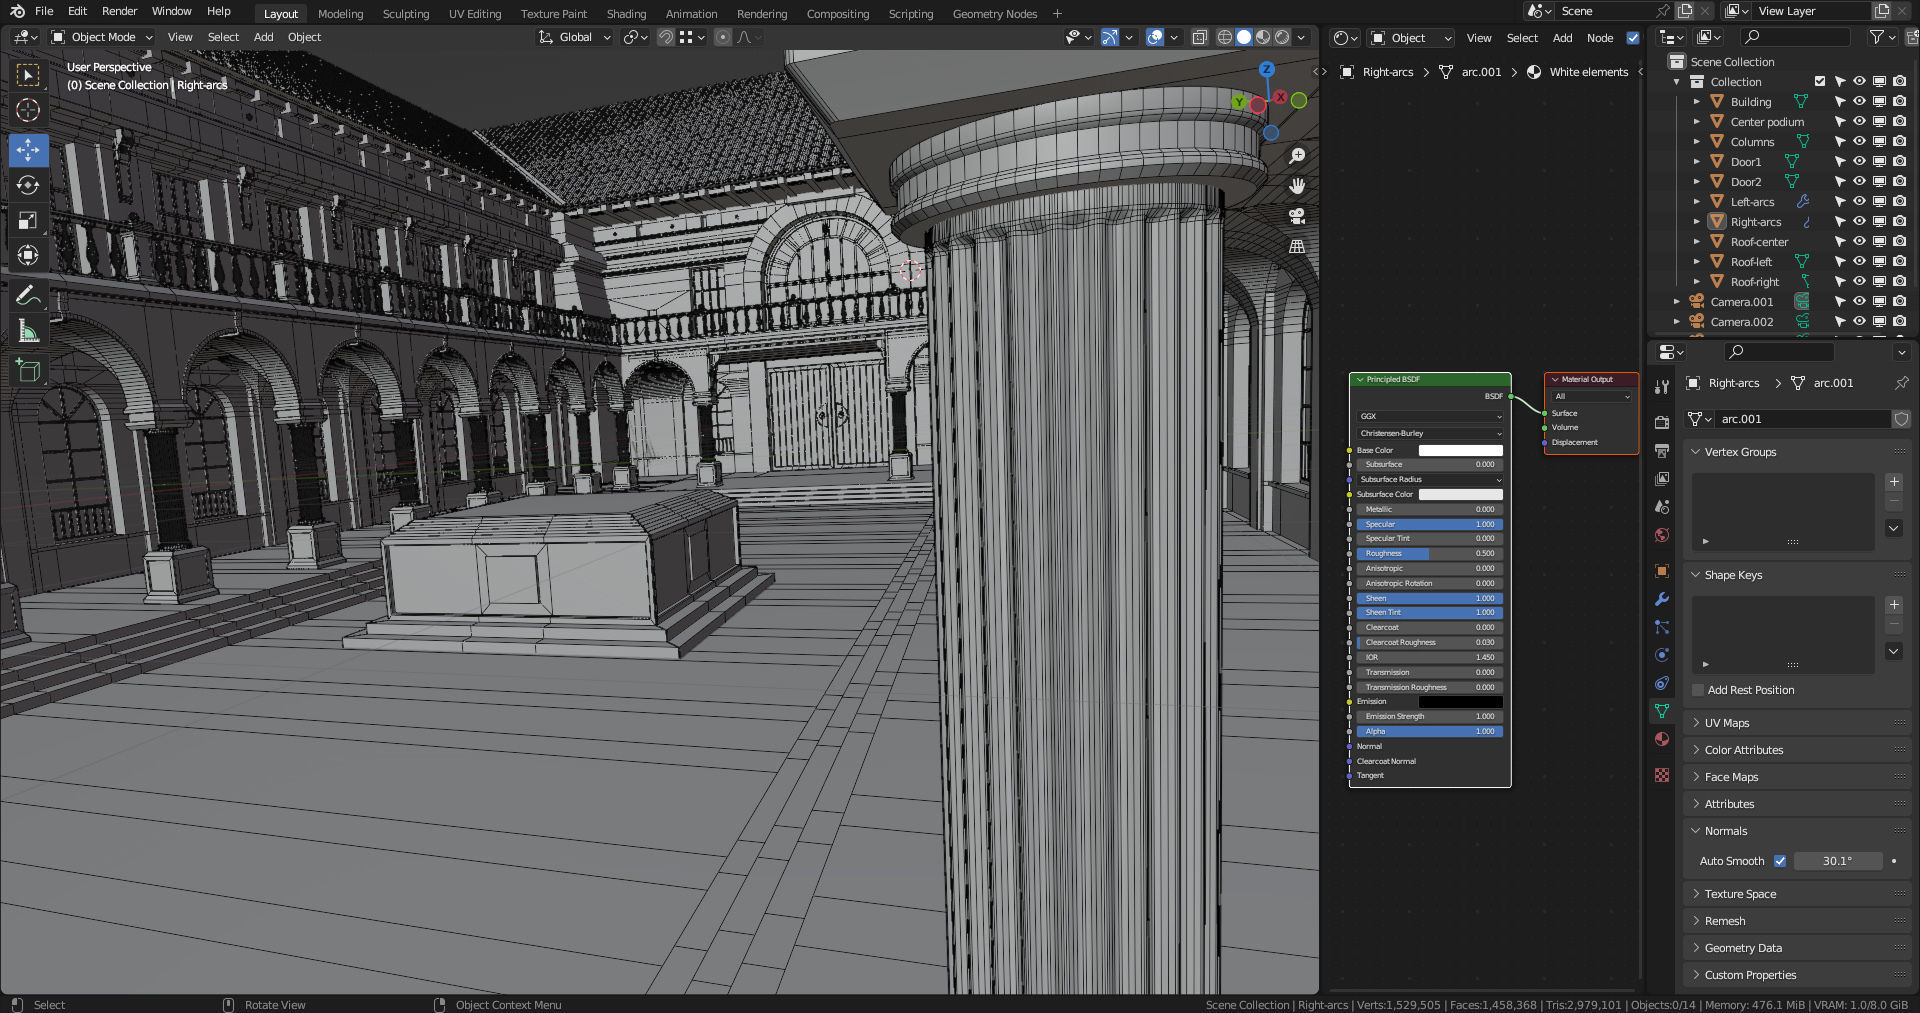The width and height of the screenshot is (1920, 1013).
Task: Open the viewport Add menu
Action: pos(263,37)
